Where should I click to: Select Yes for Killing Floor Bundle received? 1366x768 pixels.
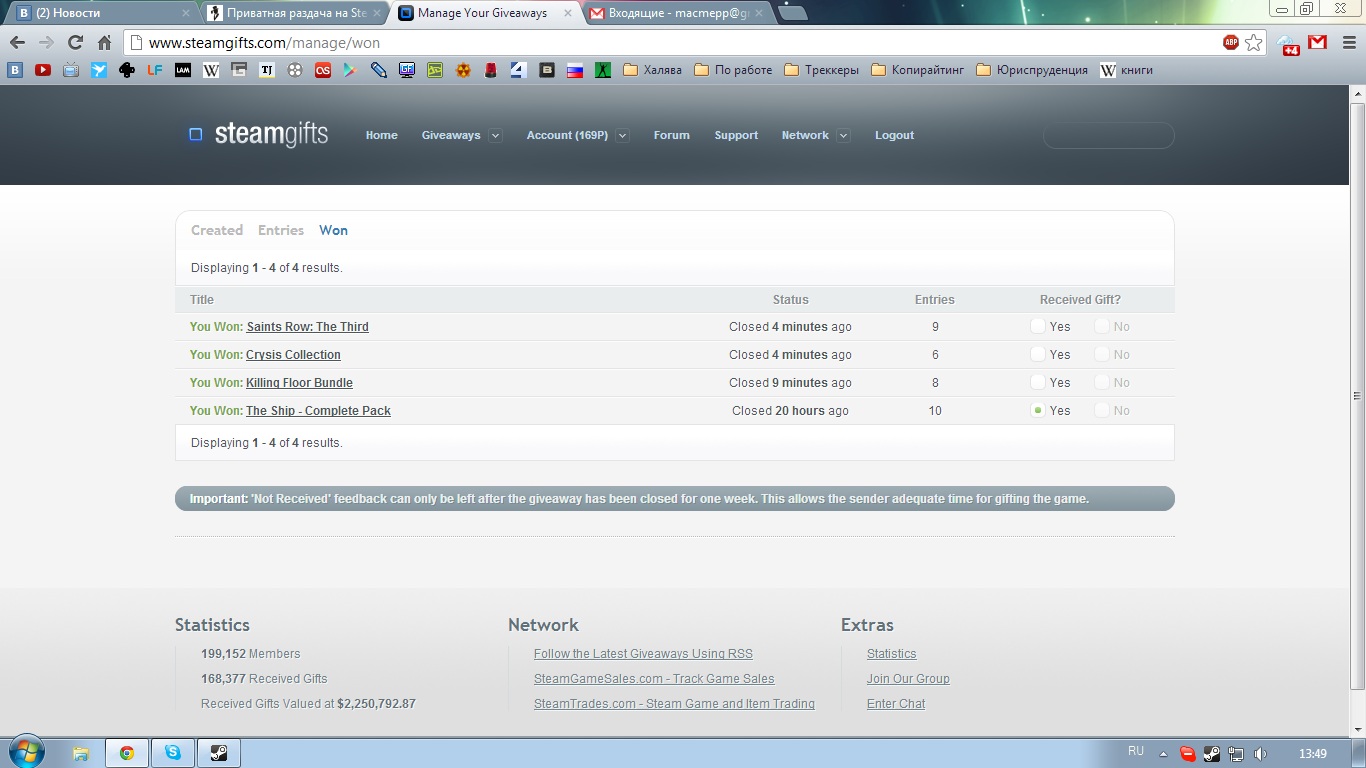pyautogui.click(x=1038, y=383)
